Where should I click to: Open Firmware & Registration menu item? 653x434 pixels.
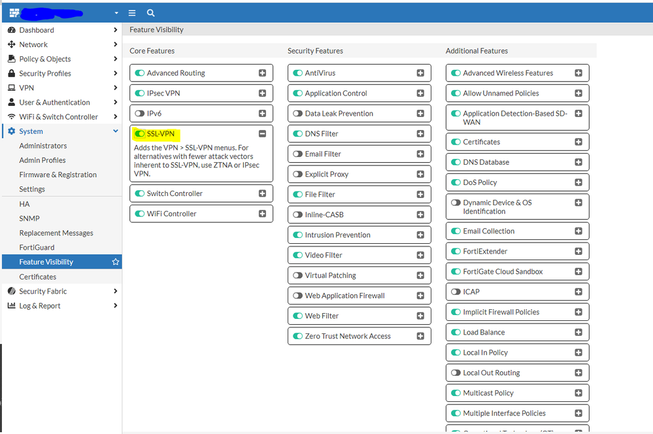[58, 175]
